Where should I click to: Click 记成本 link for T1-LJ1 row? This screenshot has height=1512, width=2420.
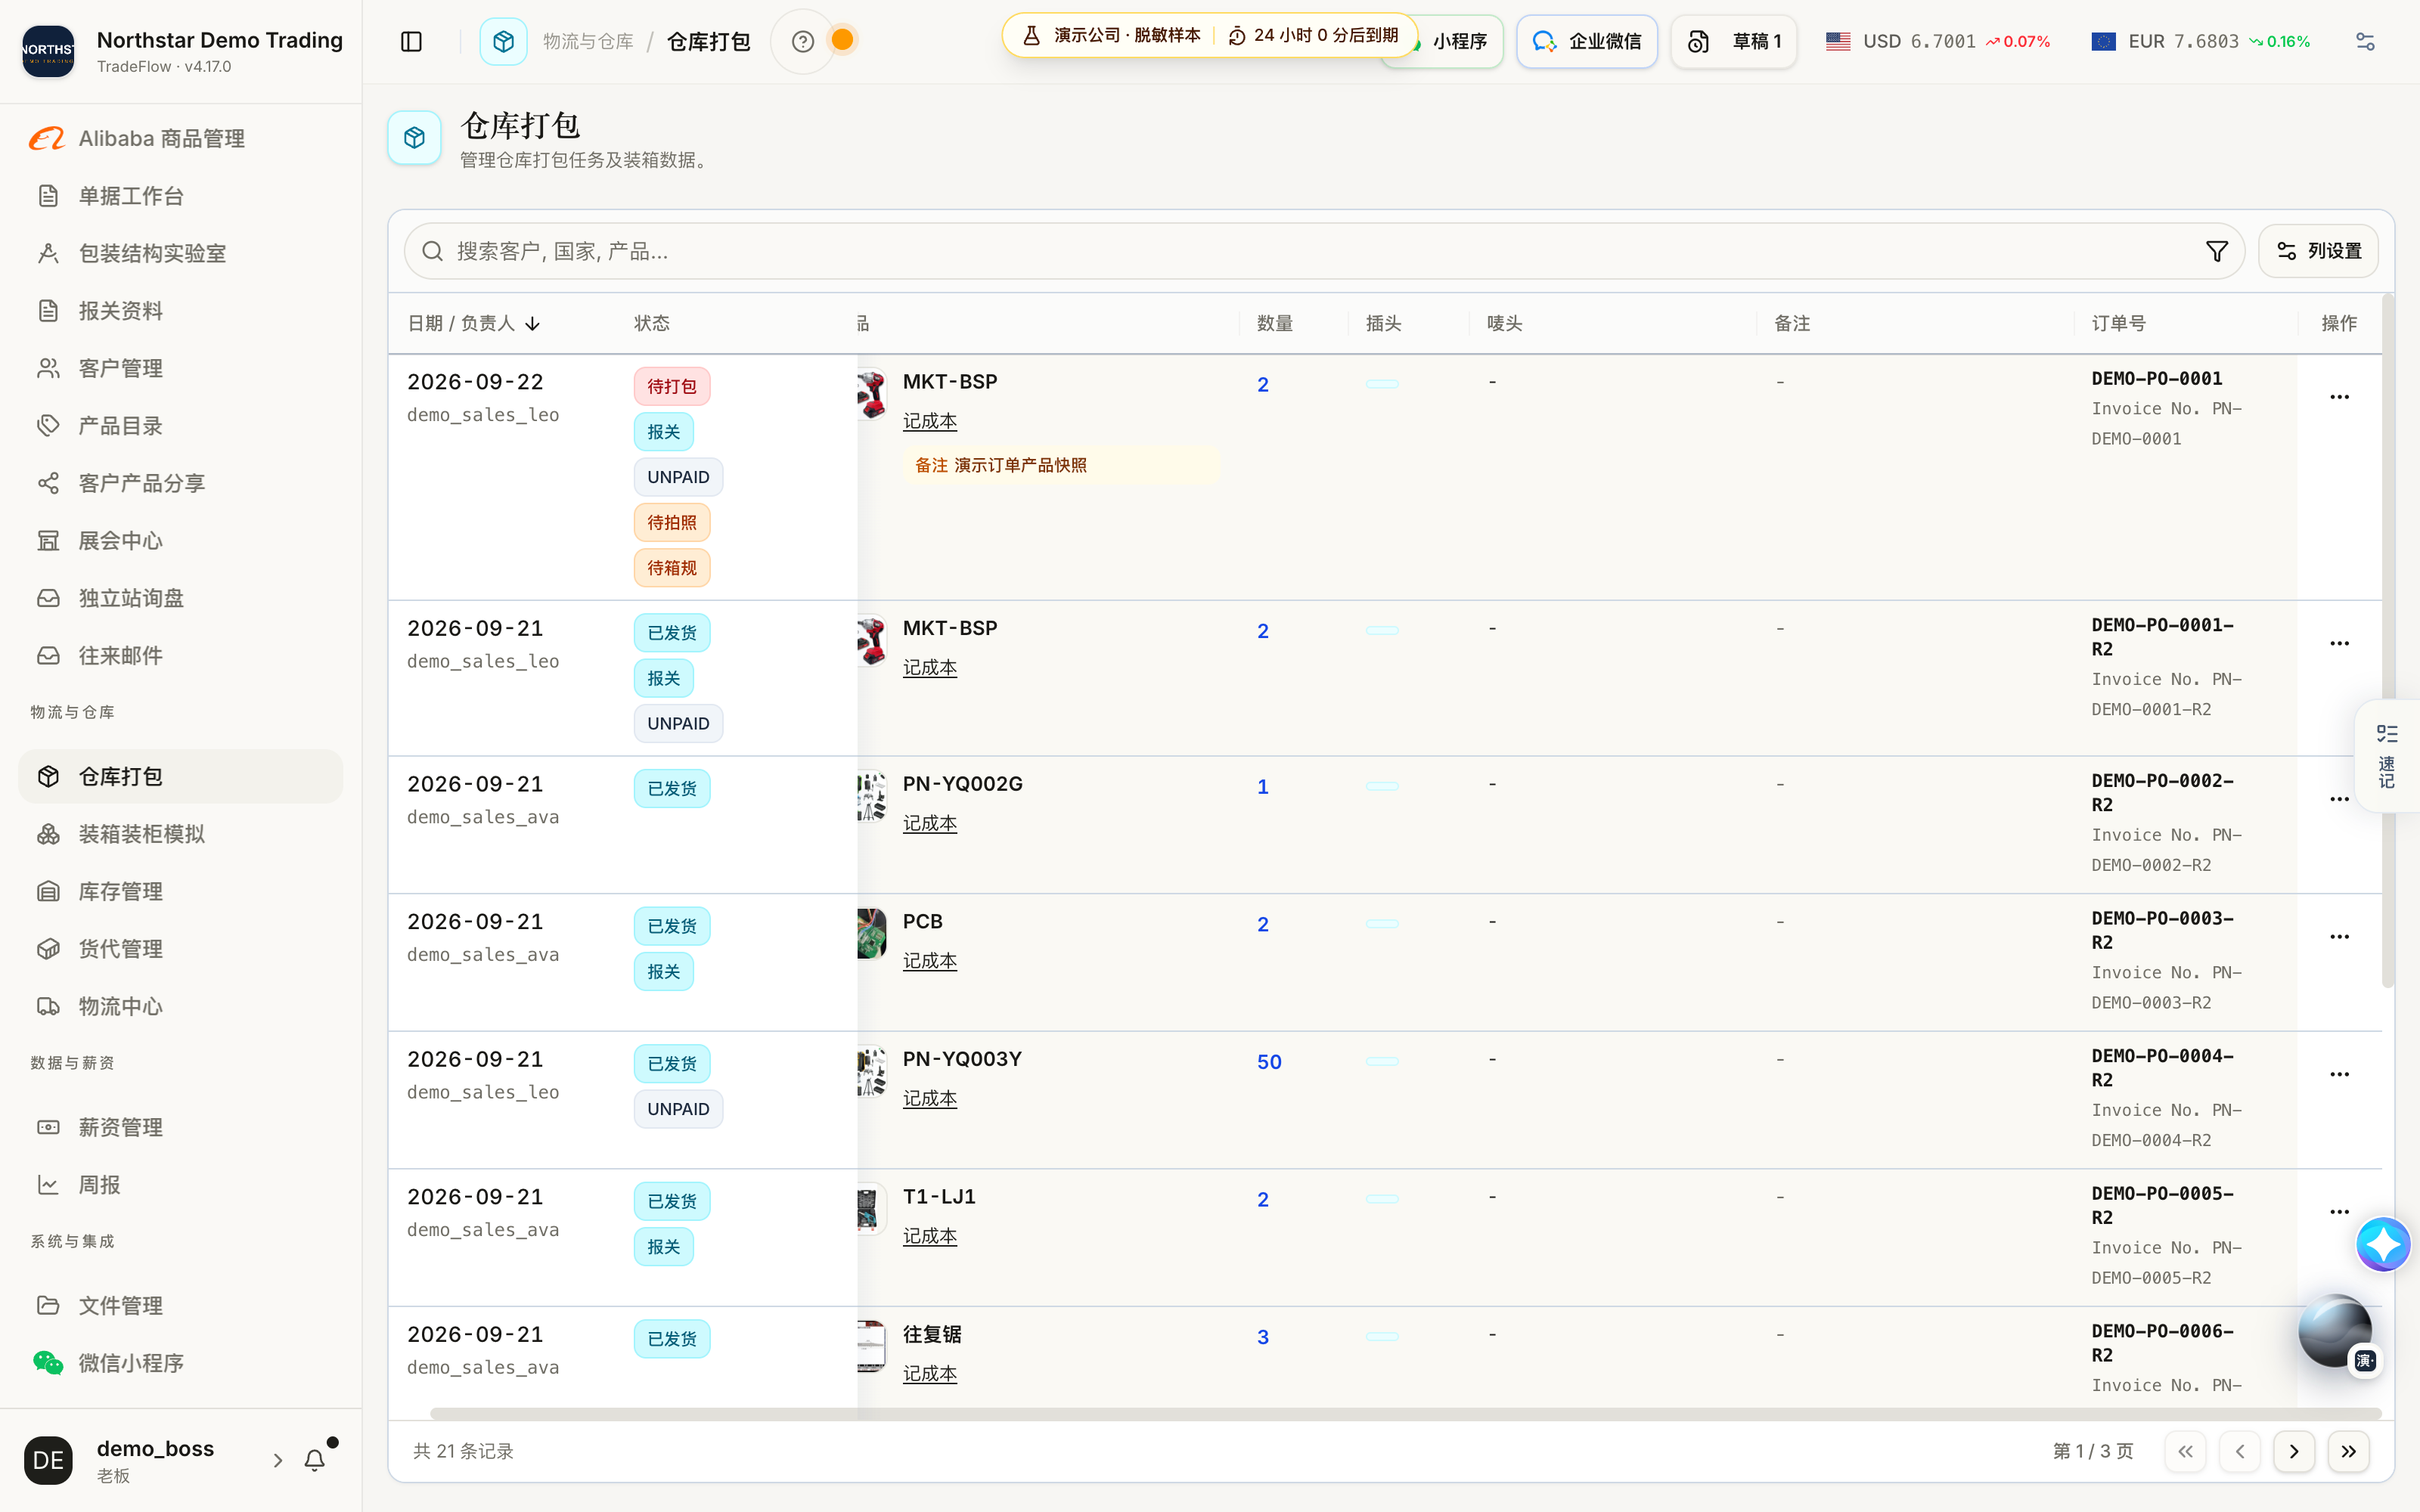[x=930, y=1236]
